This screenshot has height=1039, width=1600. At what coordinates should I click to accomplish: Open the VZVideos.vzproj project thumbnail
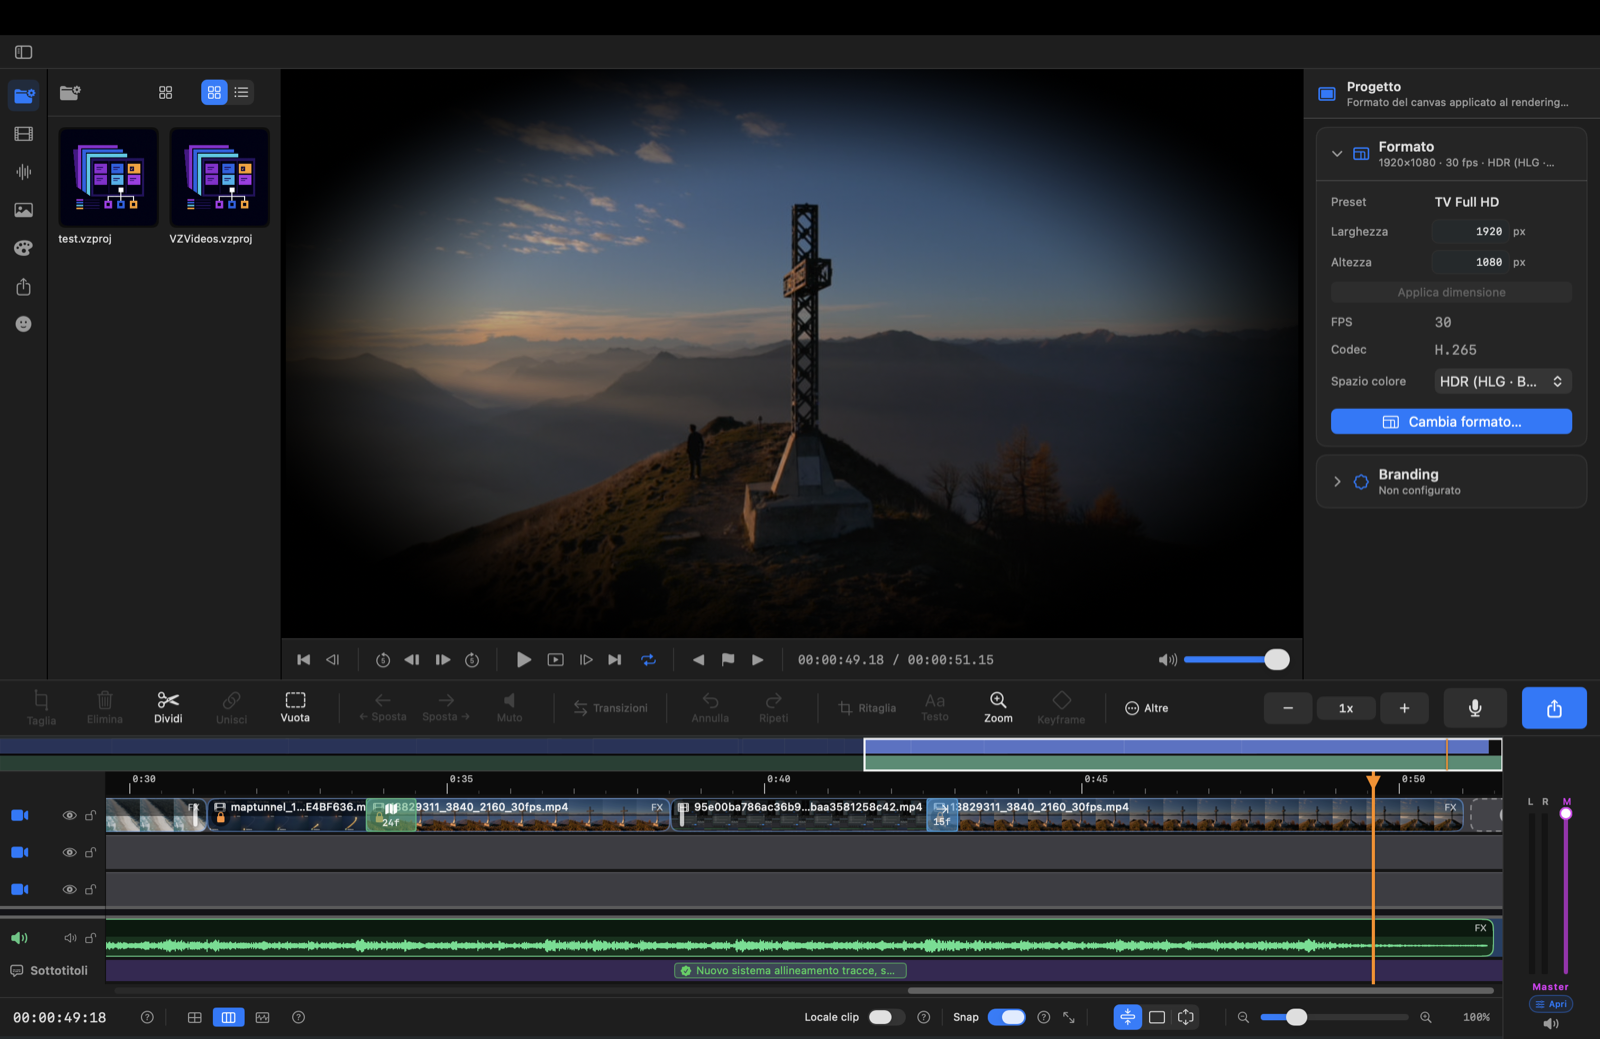pyautogui.click(x=219, y=177)
